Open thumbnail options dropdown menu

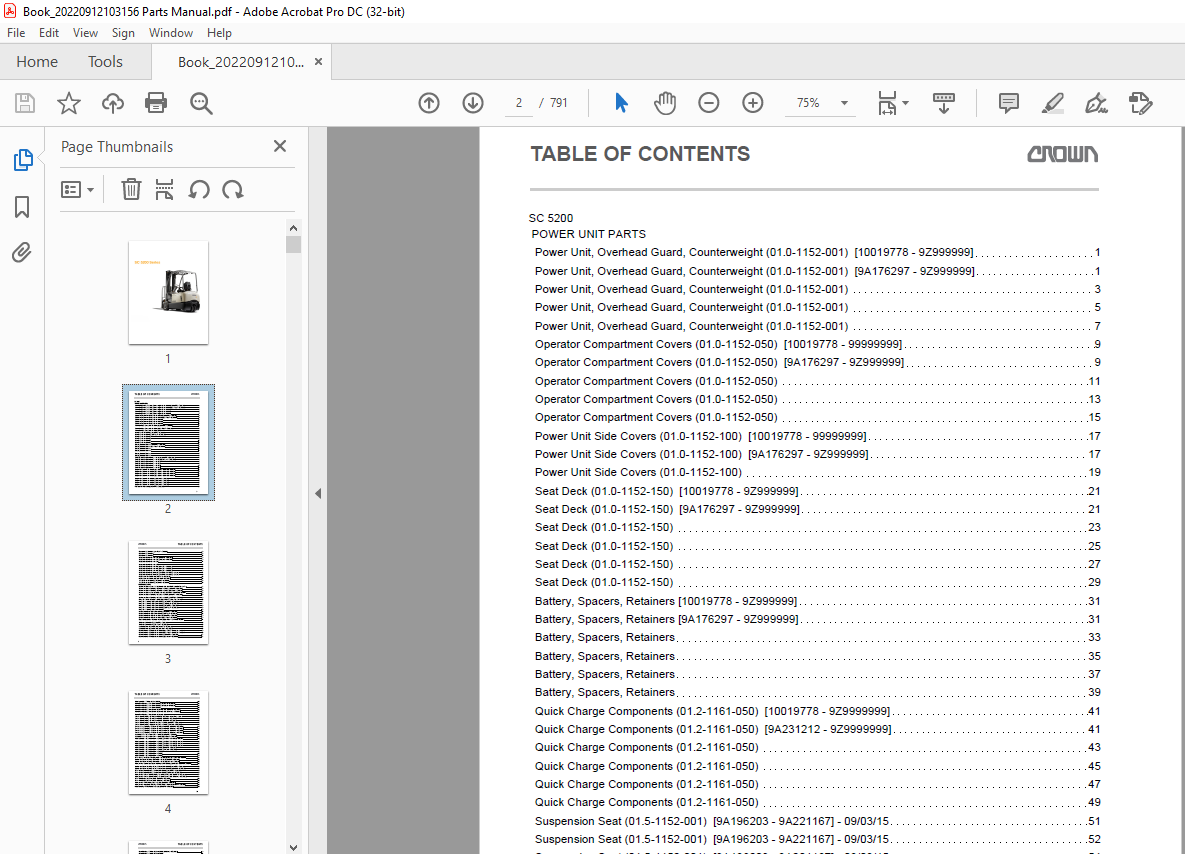point(77,189)
